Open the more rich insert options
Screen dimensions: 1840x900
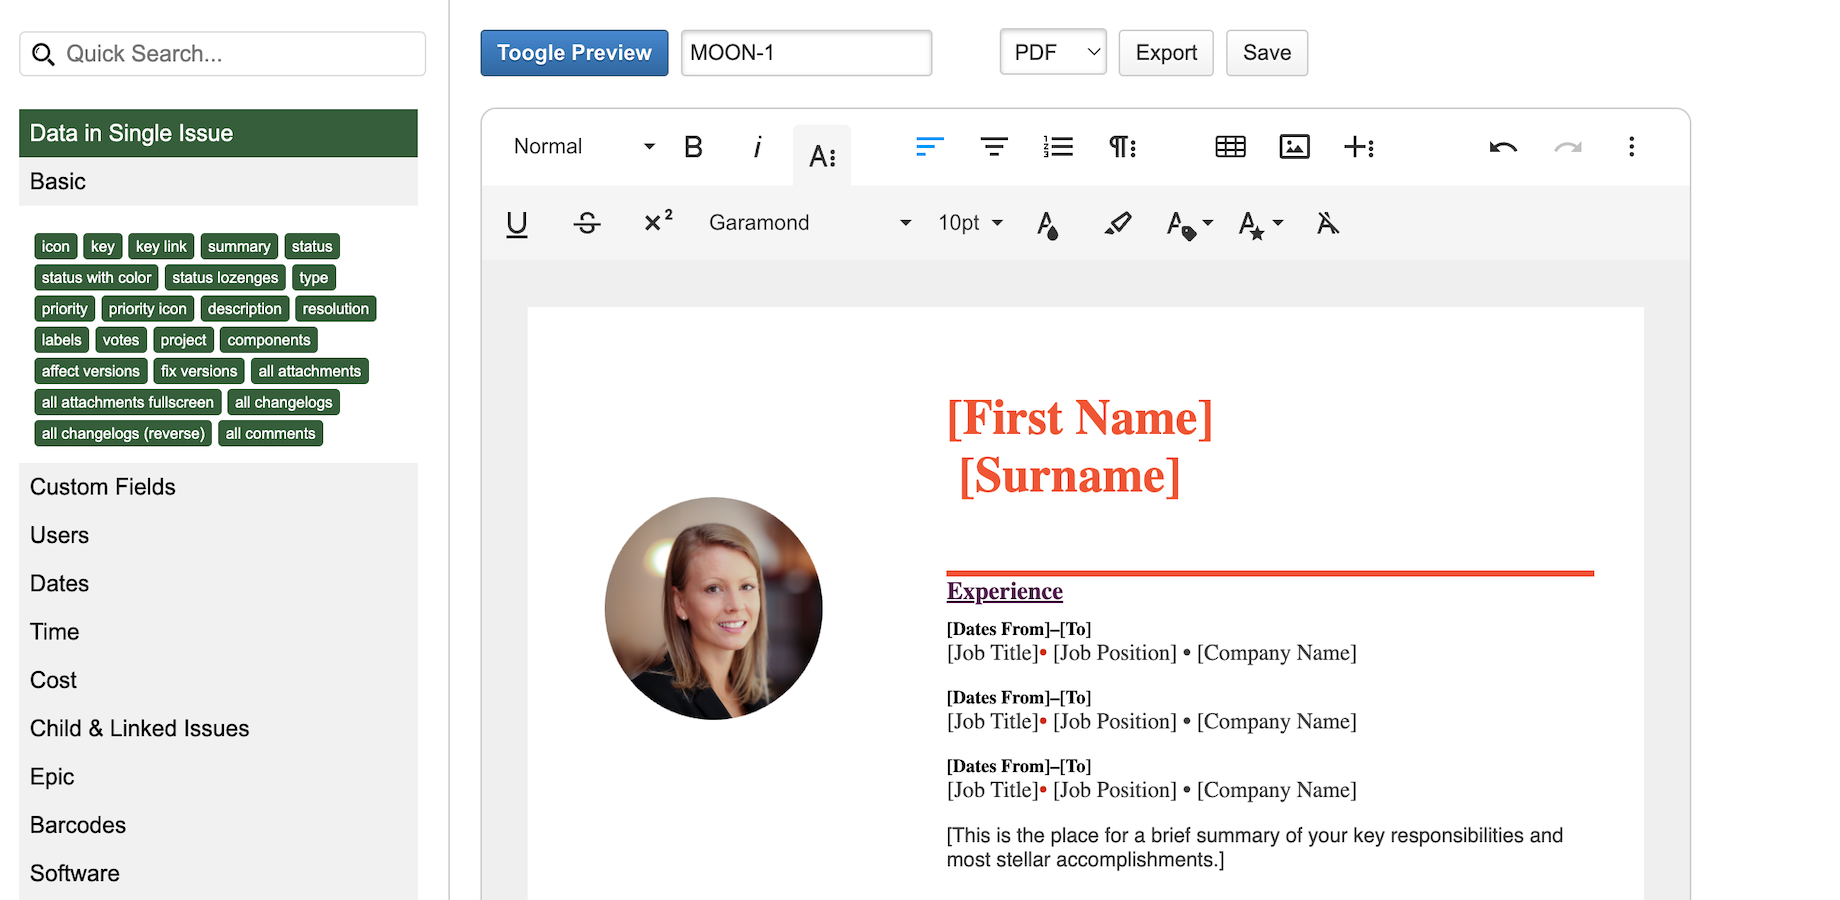1359,147
